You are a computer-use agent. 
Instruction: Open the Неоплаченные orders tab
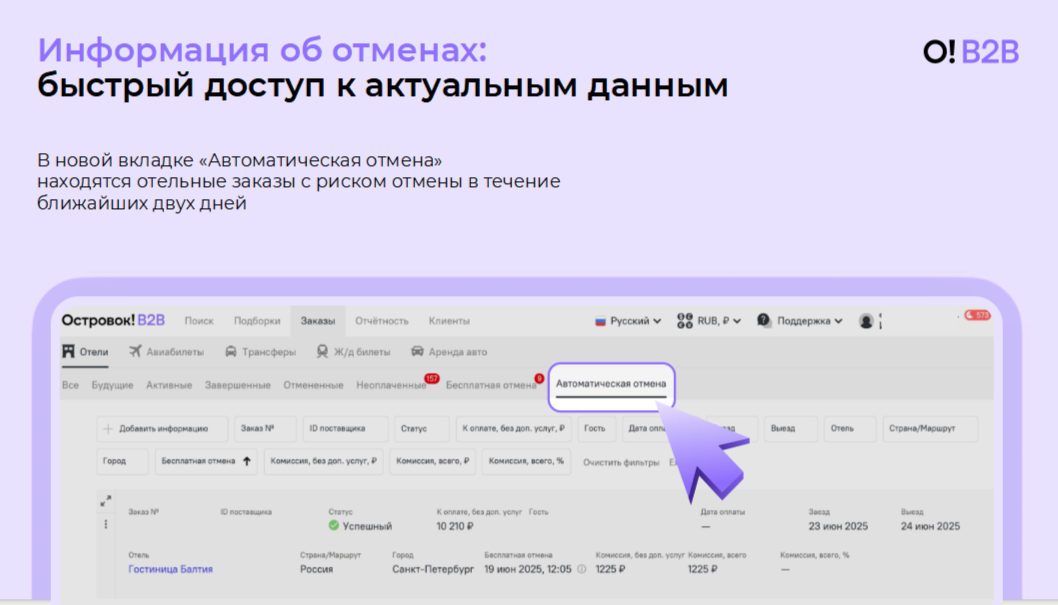pyautogui.click(x=391, y=385)
